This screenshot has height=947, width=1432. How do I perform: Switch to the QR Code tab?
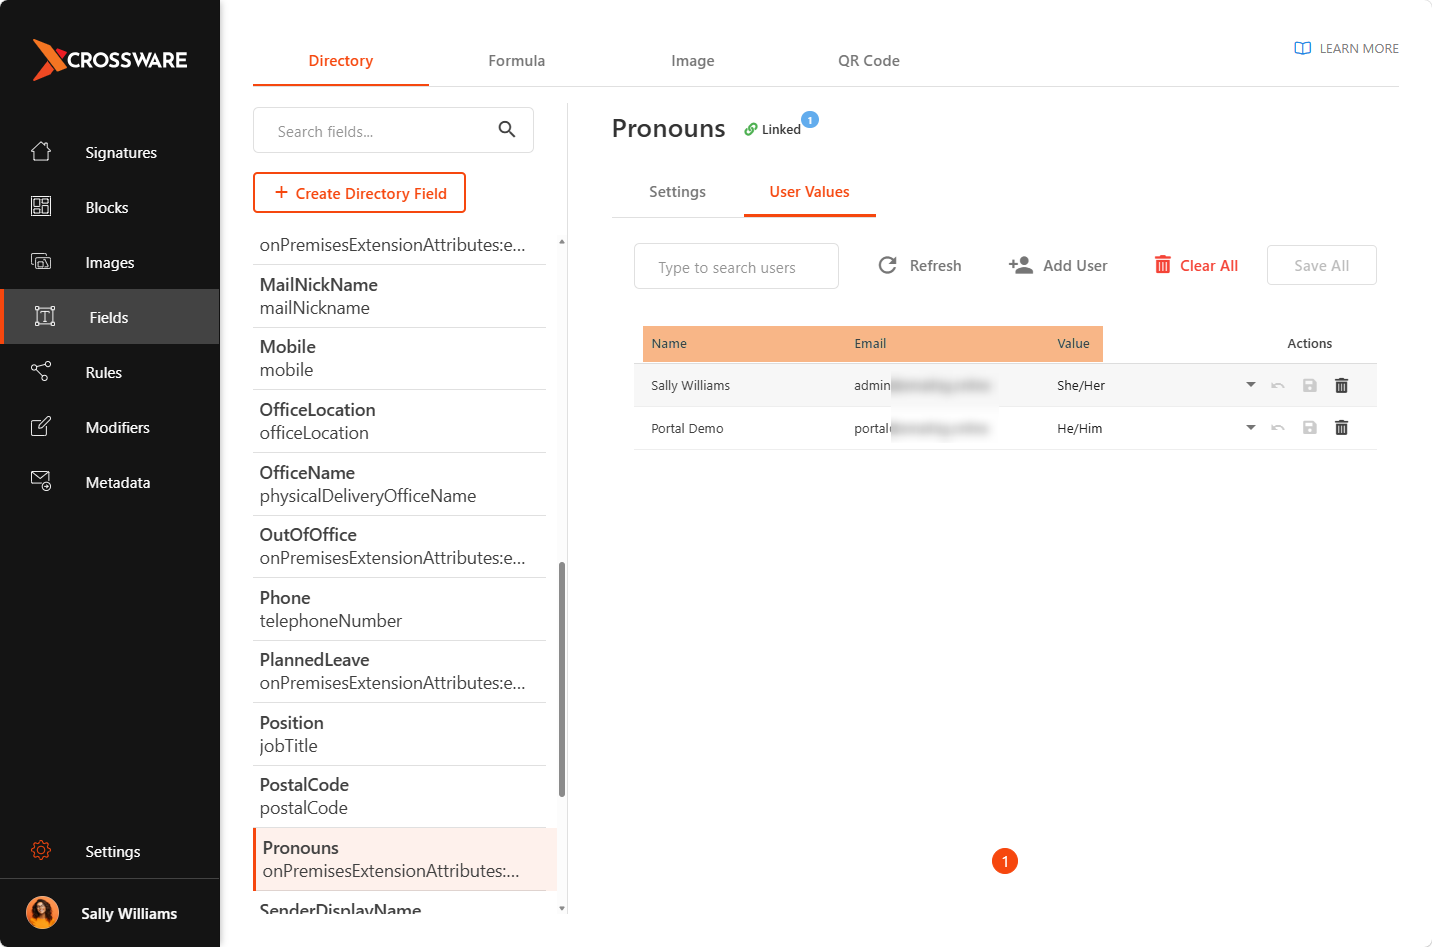pos(869,61)
